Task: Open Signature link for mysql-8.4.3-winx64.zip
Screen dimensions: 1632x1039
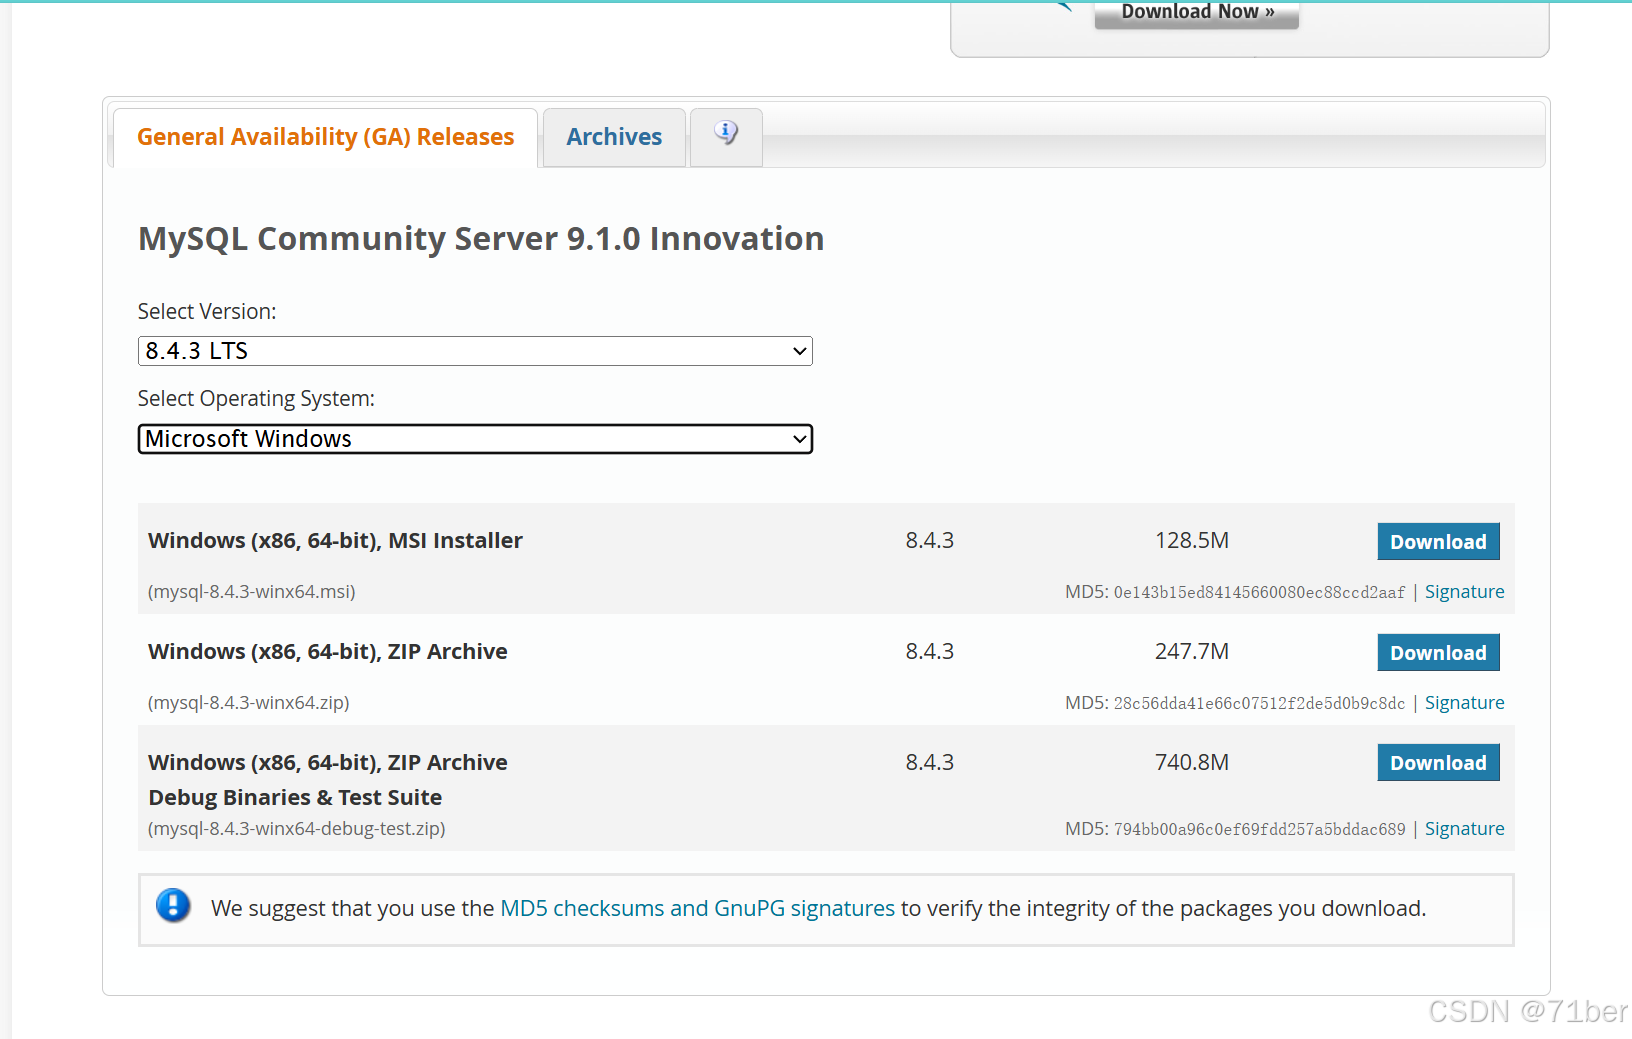Action: pyautogui.click(x=1464, y=703)
